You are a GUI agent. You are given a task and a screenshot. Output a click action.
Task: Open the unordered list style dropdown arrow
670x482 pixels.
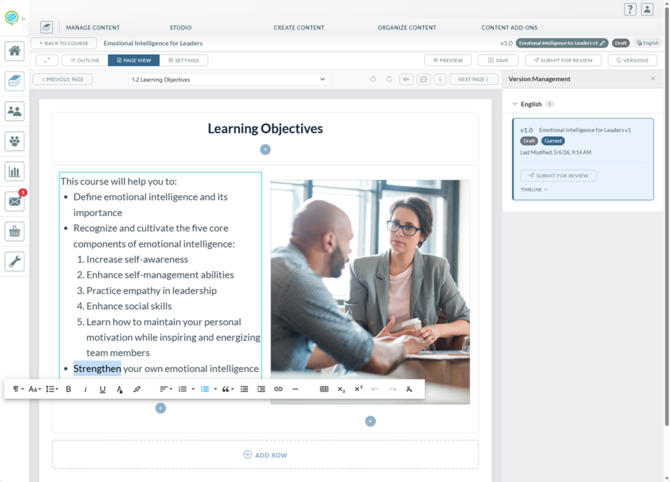[215, 389]
